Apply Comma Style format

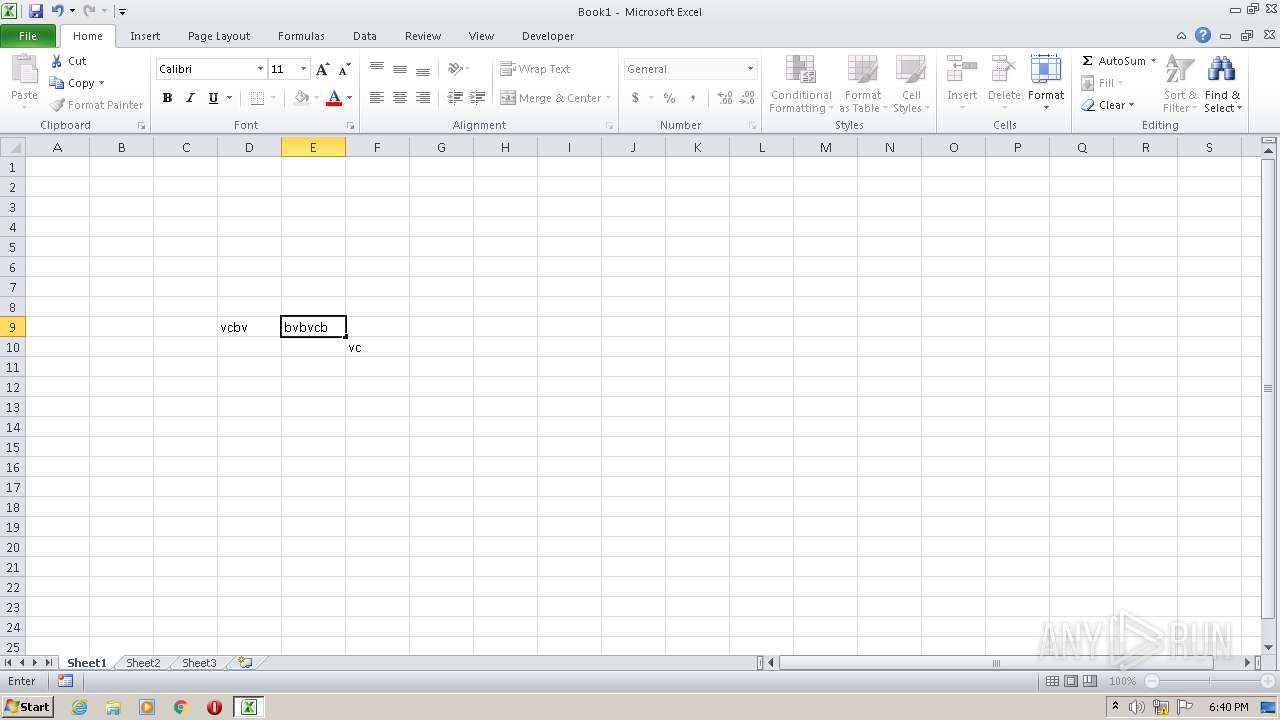tap(693, 98)
